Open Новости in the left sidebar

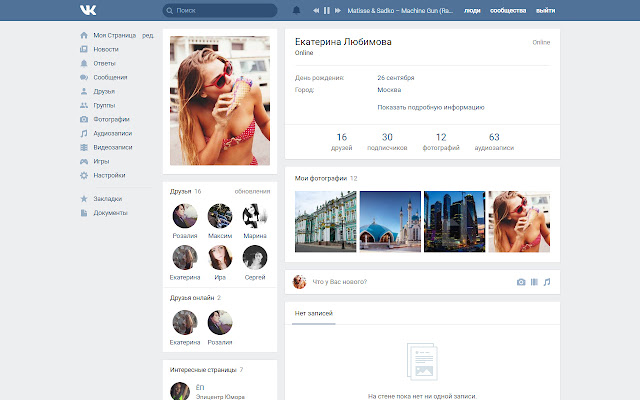(106, 49)
